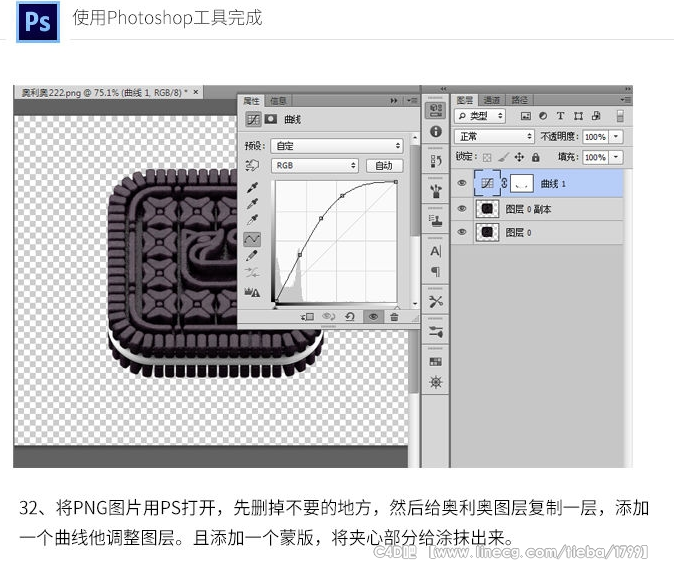Click the top-right curve control point

(396, 182)
